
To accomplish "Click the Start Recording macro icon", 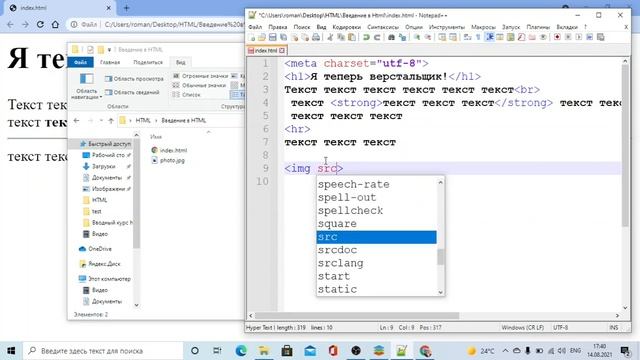I will [557, 37].
